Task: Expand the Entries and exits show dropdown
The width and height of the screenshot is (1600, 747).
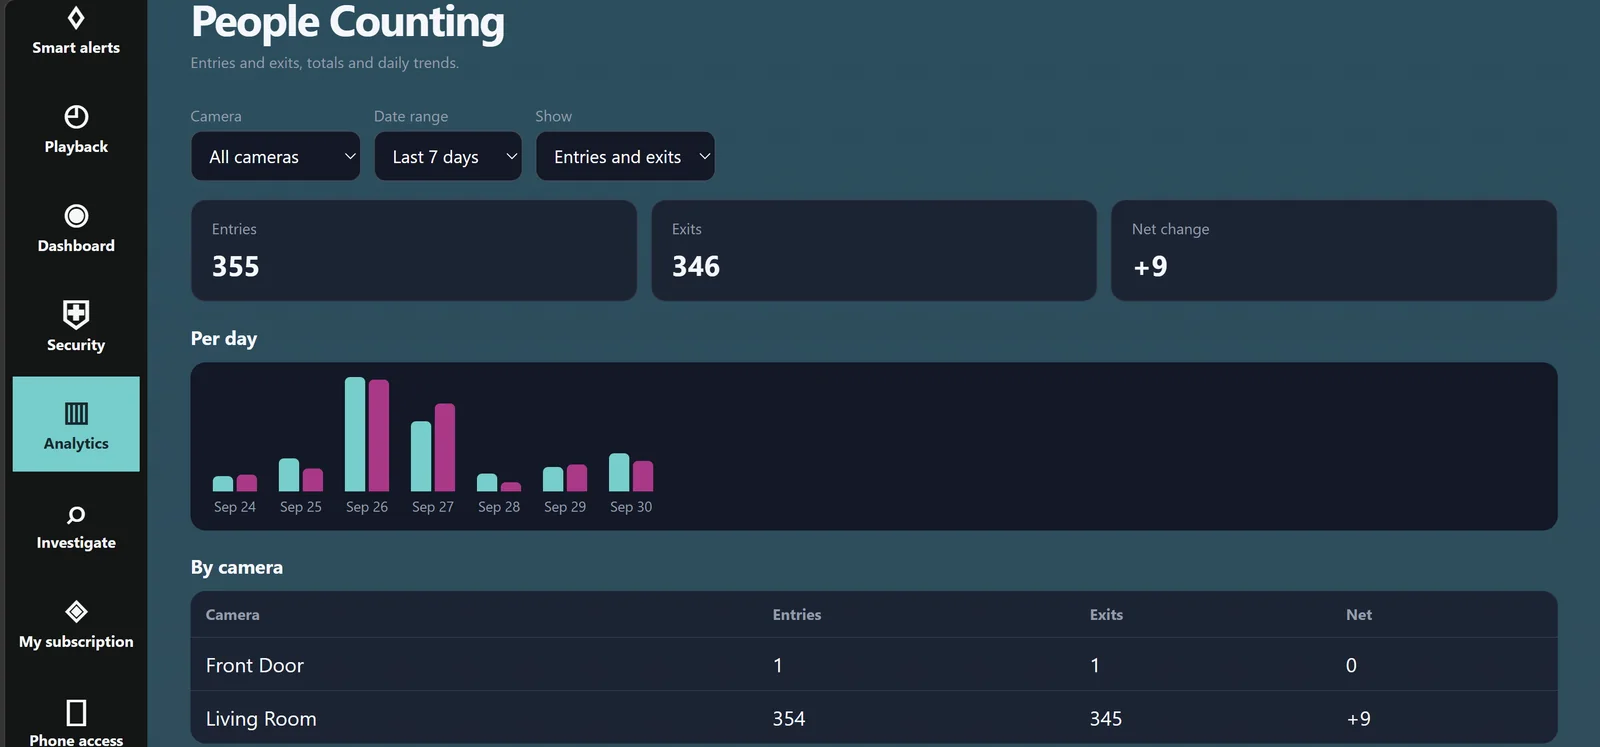Action: pos(625,157)
